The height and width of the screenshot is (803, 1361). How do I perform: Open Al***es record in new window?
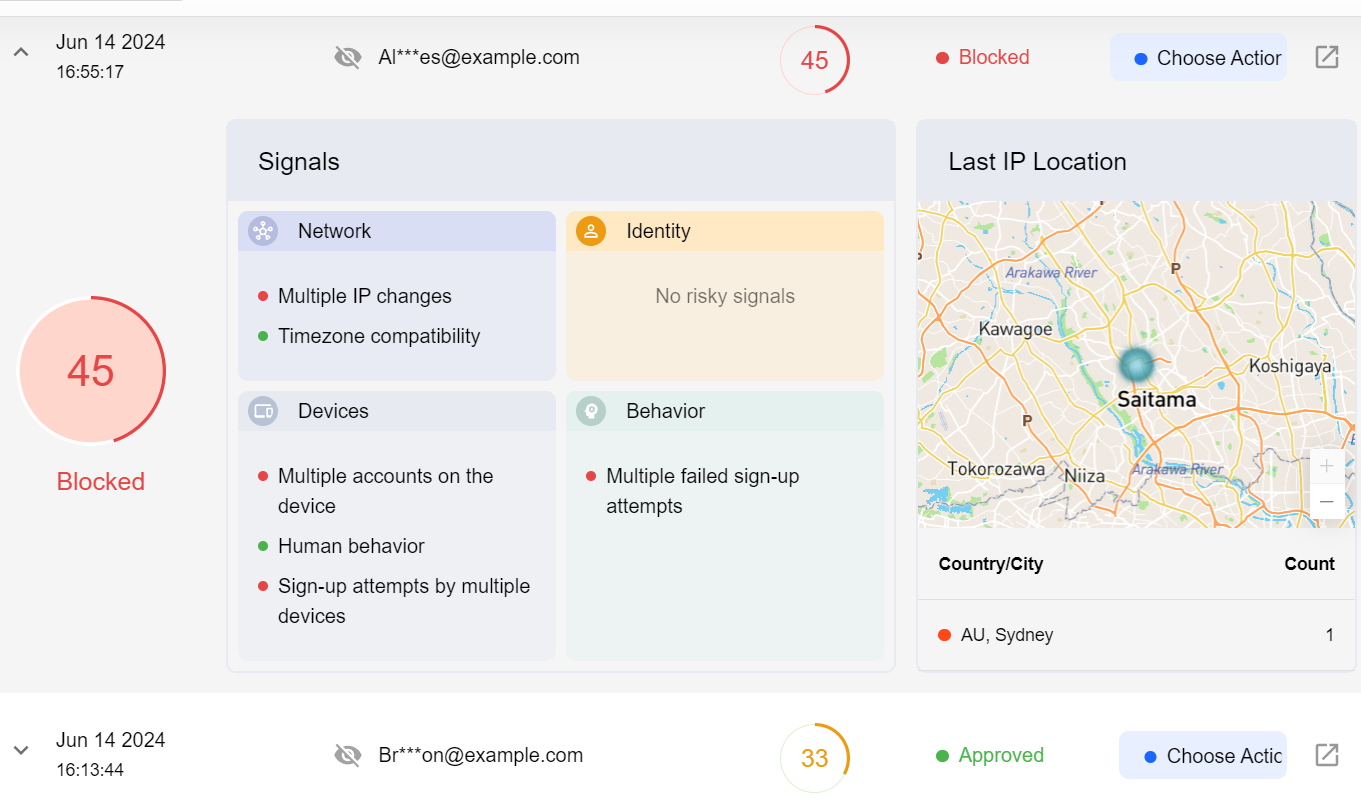(x=1326, y=57)
